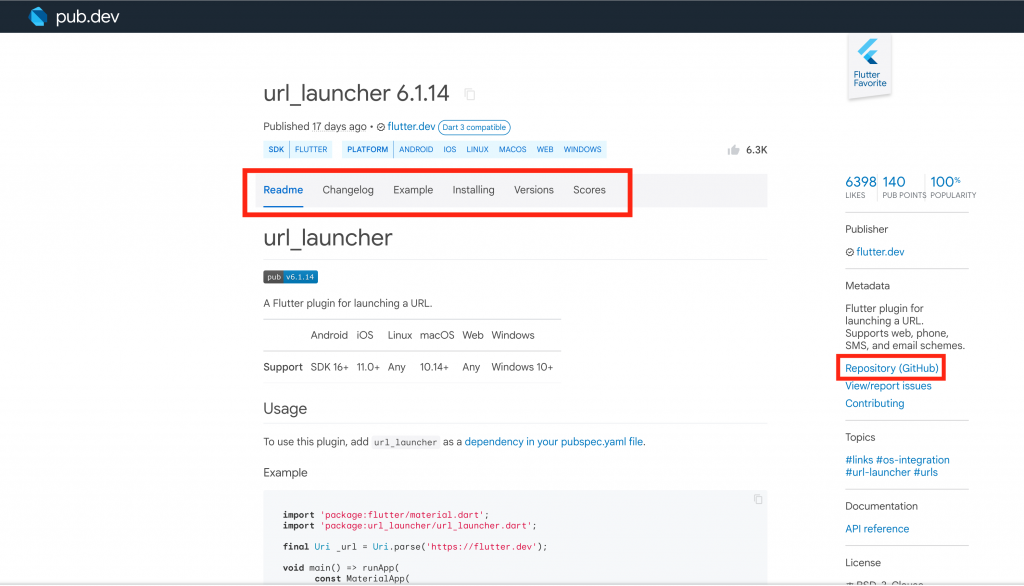Screen dimensions: 1024x586
Task: Select the FLUTTER tag
Action: pyautogui.click(x=311, y=150)
